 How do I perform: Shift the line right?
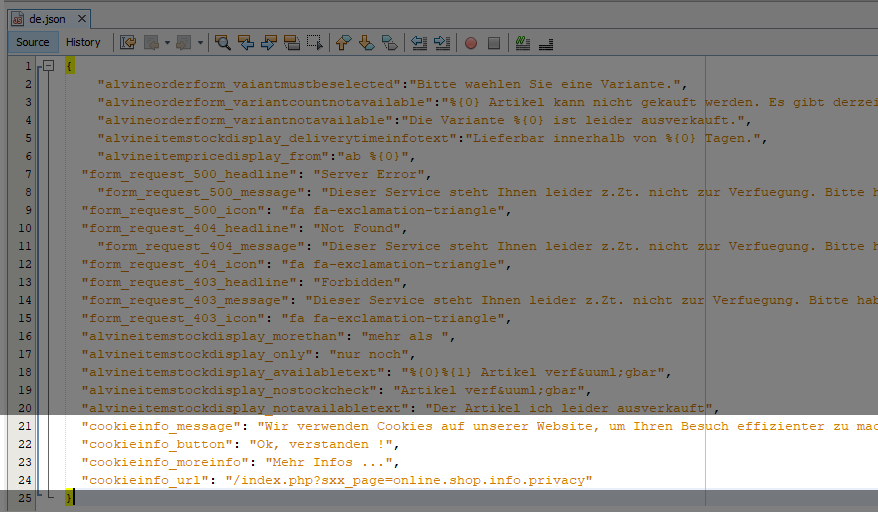pos(442,43)
